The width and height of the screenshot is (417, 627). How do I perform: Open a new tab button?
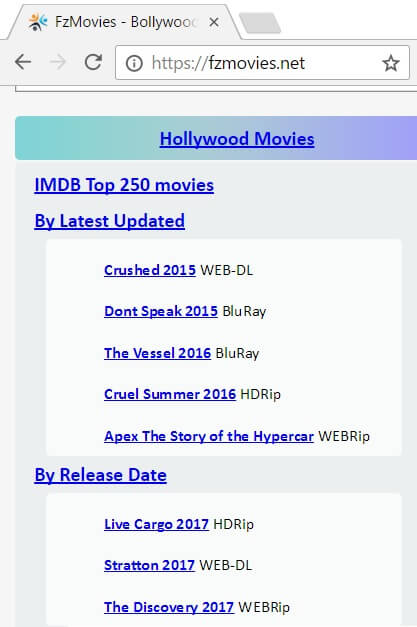260,23
